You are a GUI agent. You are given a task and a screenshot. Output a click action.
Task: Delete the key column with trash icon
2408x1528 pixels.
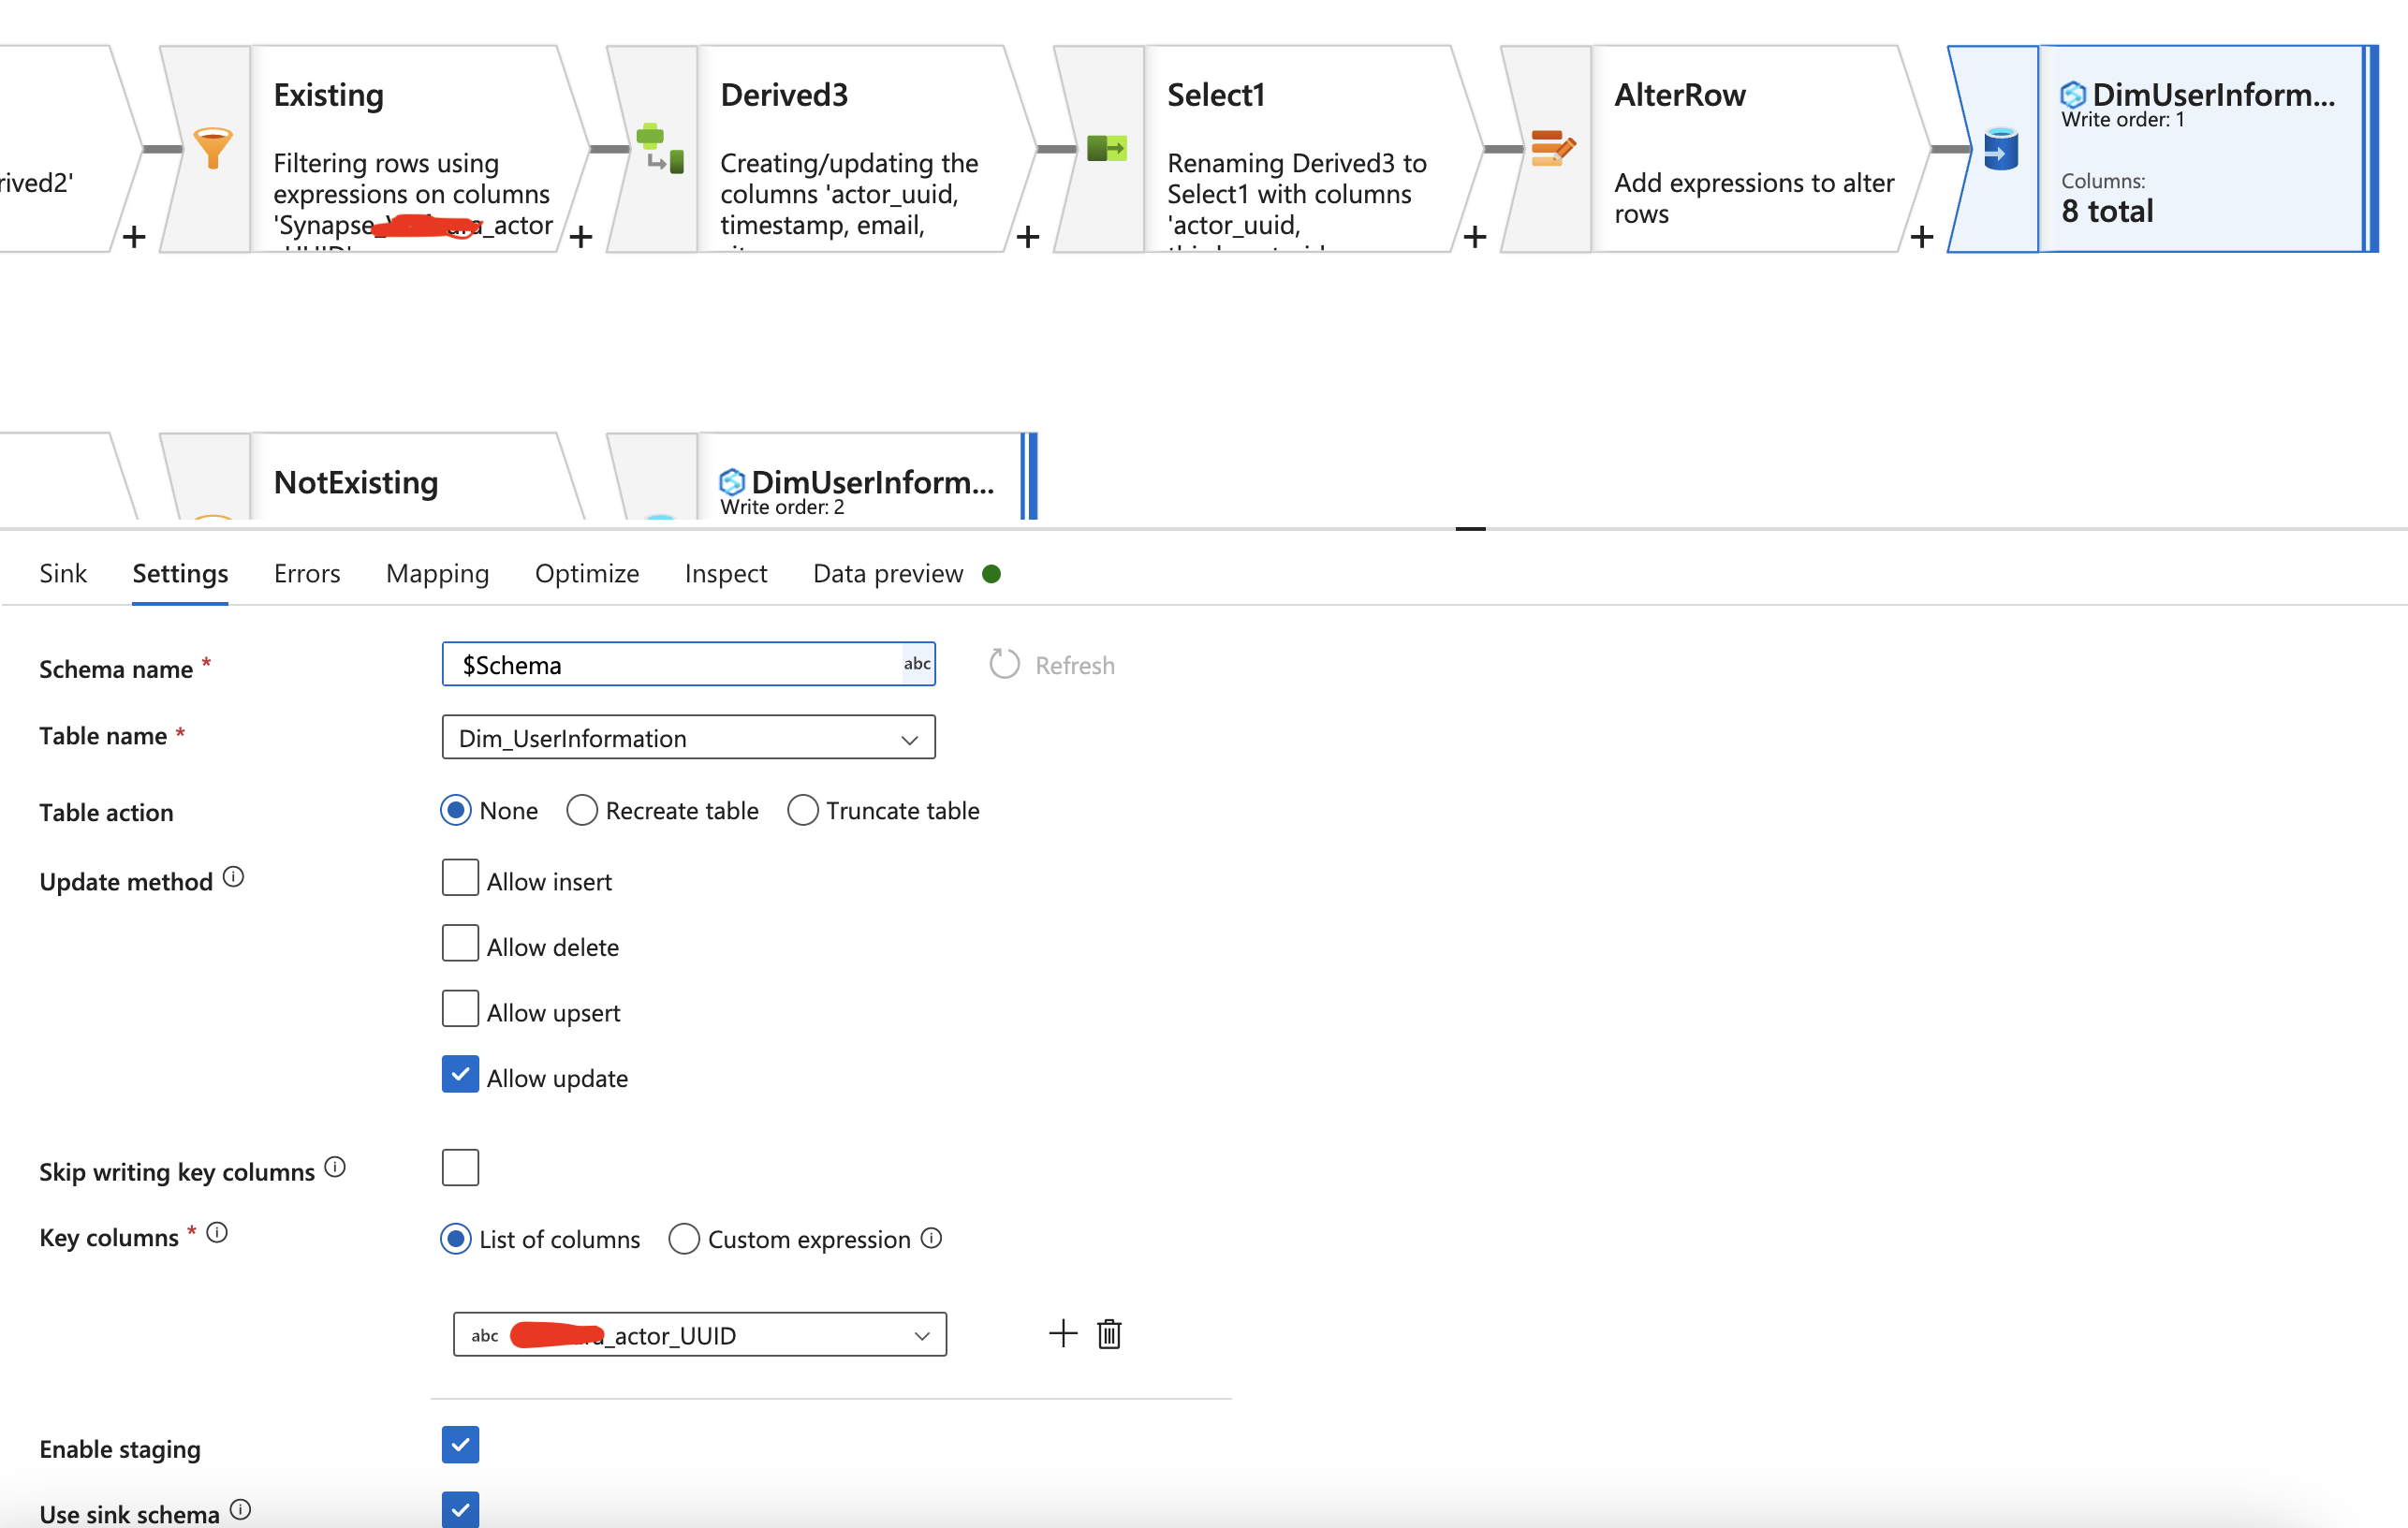1109,1334
